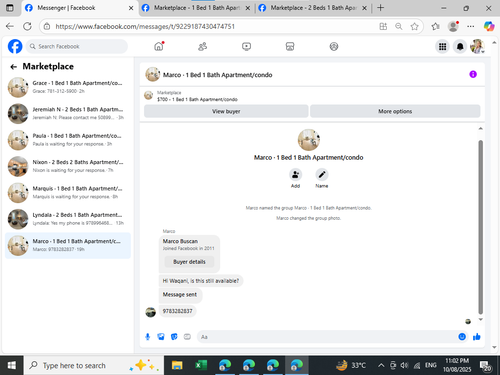Open Facebook notifications bell
Viewport: 500px width, 375px height.
[460, 47]
